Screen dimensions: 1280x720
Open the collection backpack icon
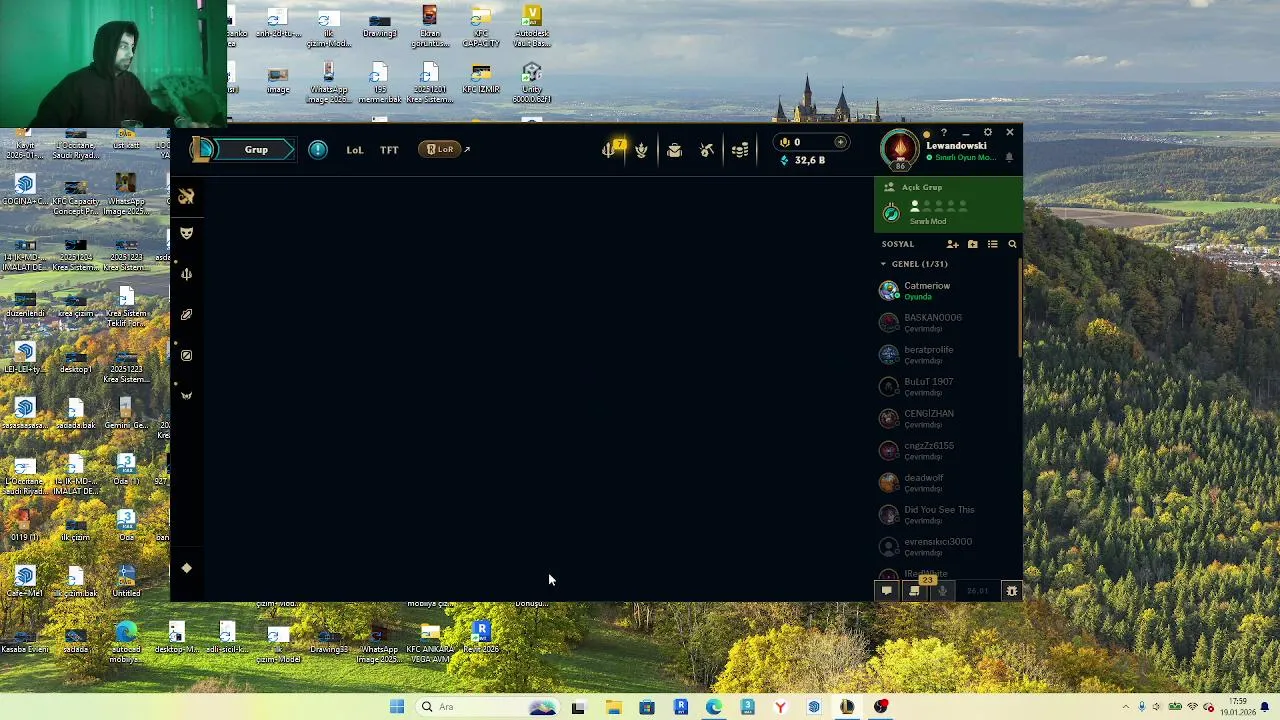click(674, 150)
